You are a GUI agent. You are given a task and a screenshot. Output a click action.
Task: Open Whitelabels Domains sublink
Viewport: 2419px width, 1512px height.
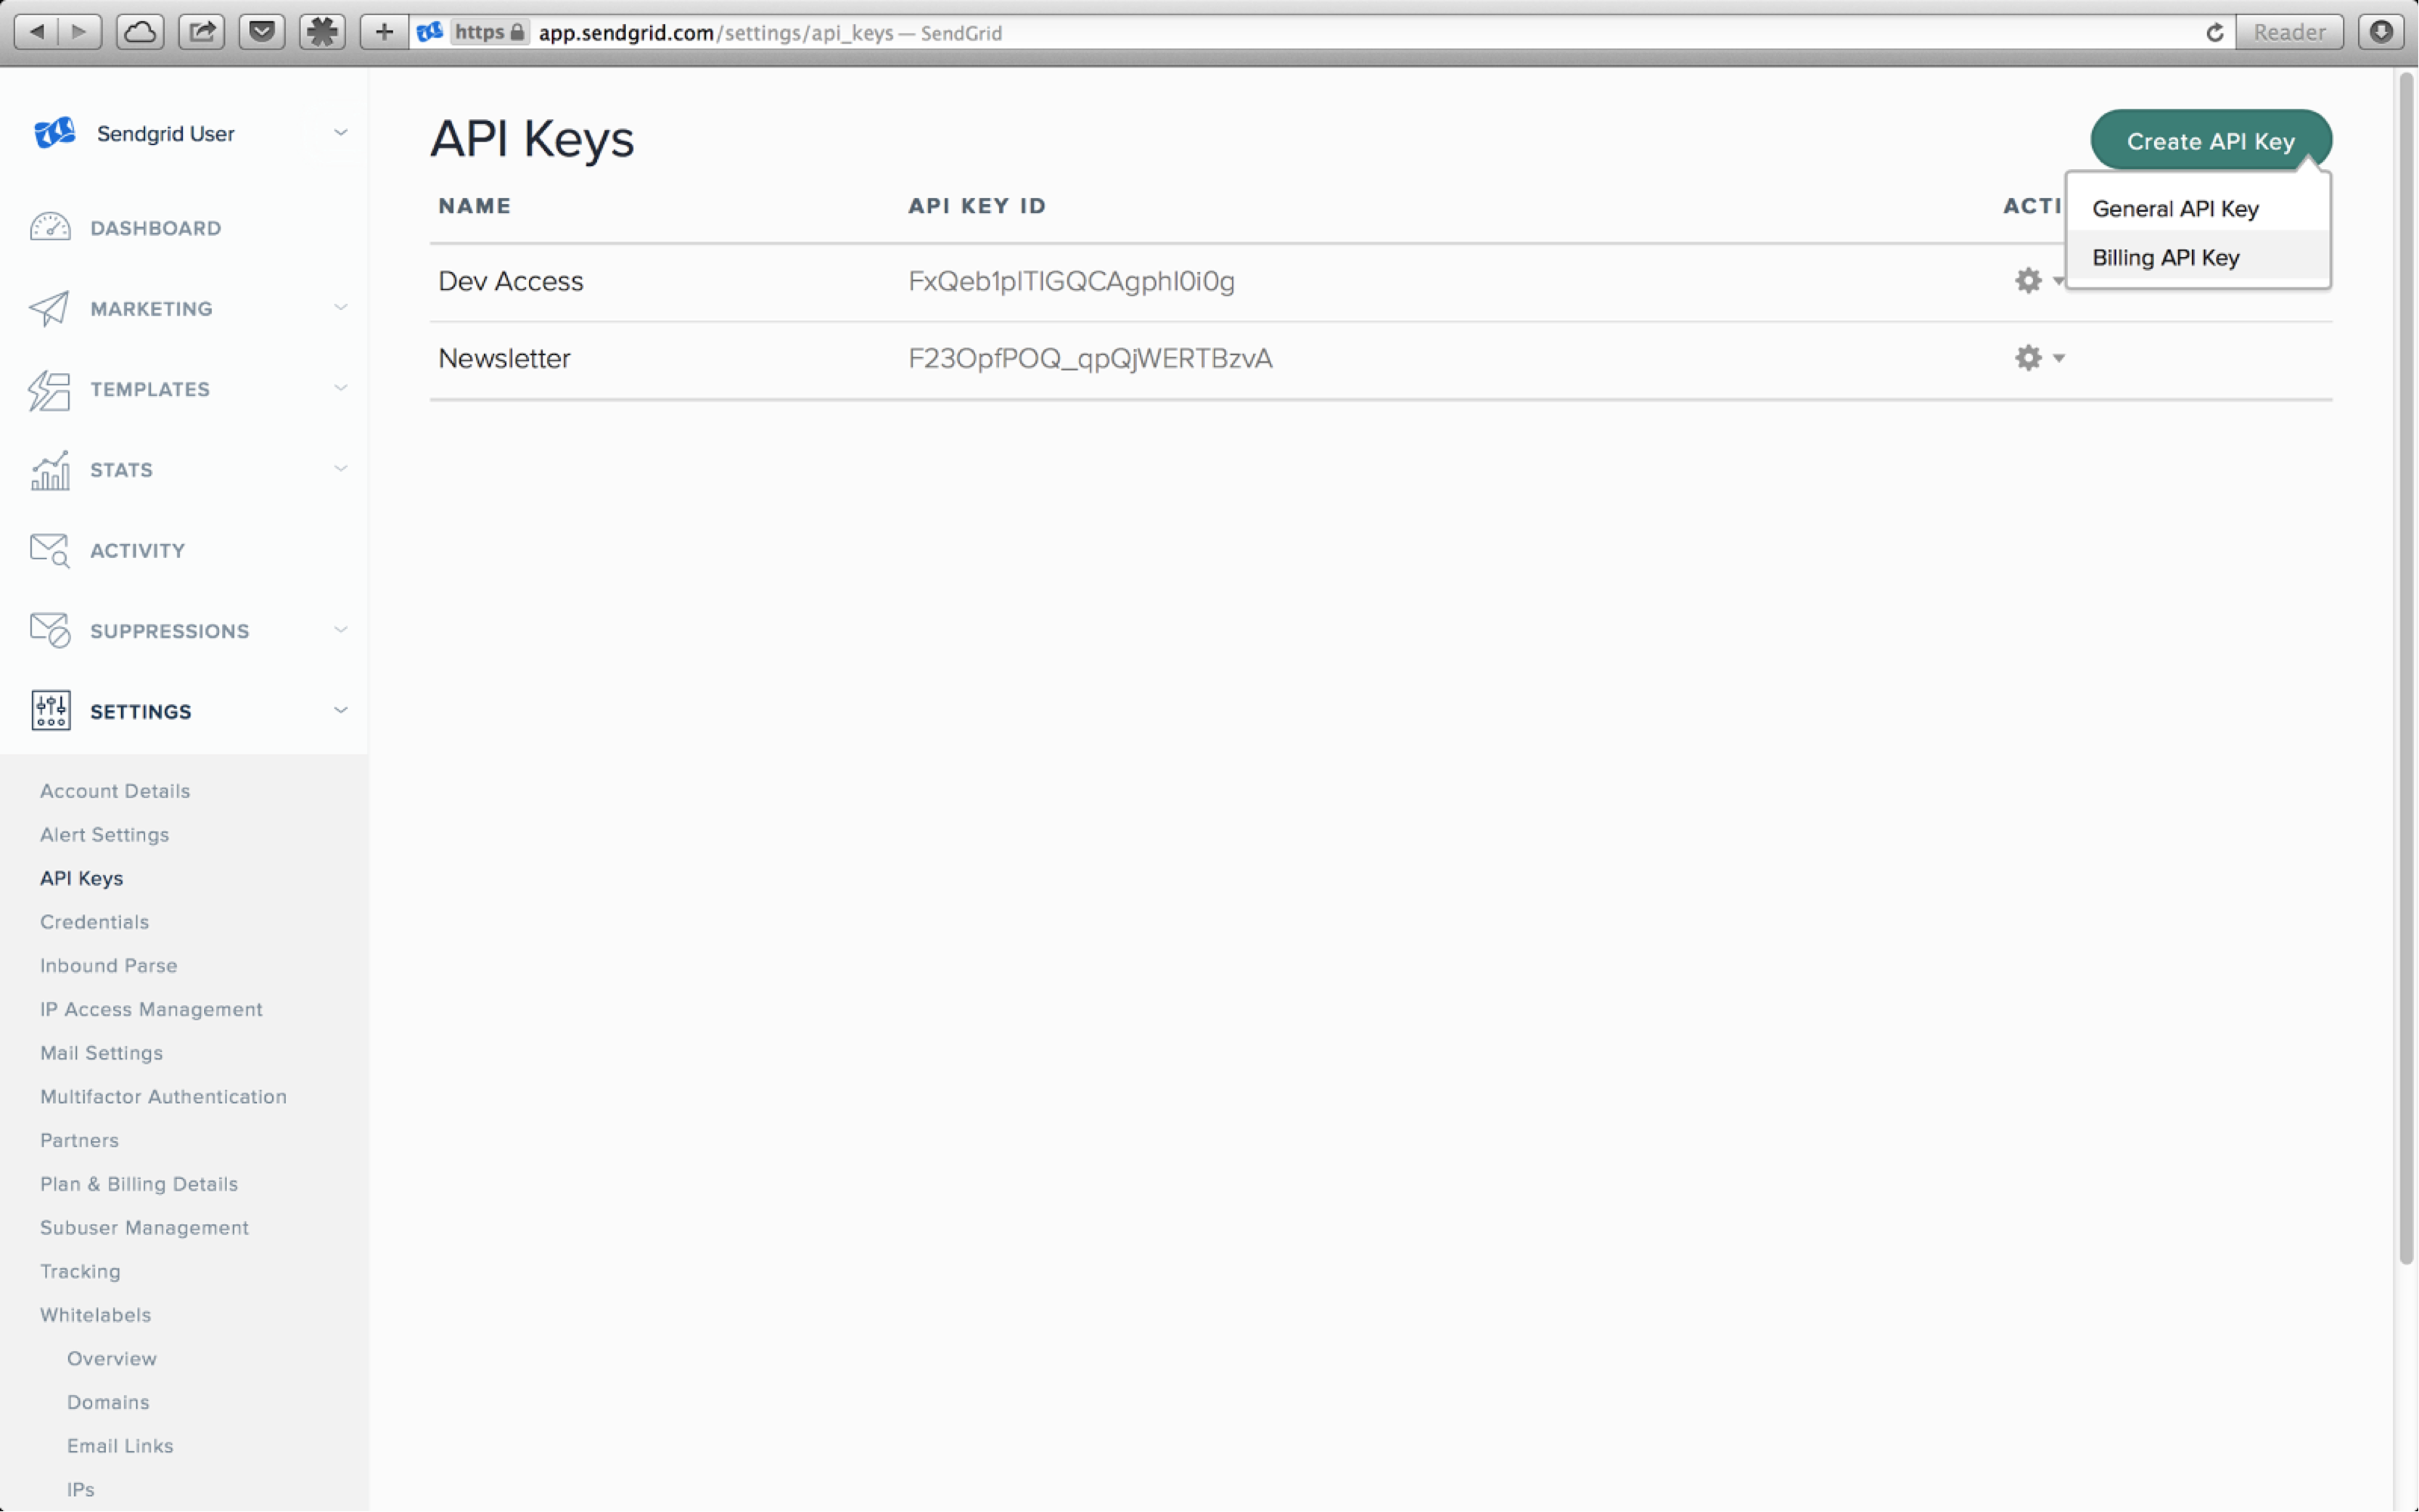(108, 1402)
